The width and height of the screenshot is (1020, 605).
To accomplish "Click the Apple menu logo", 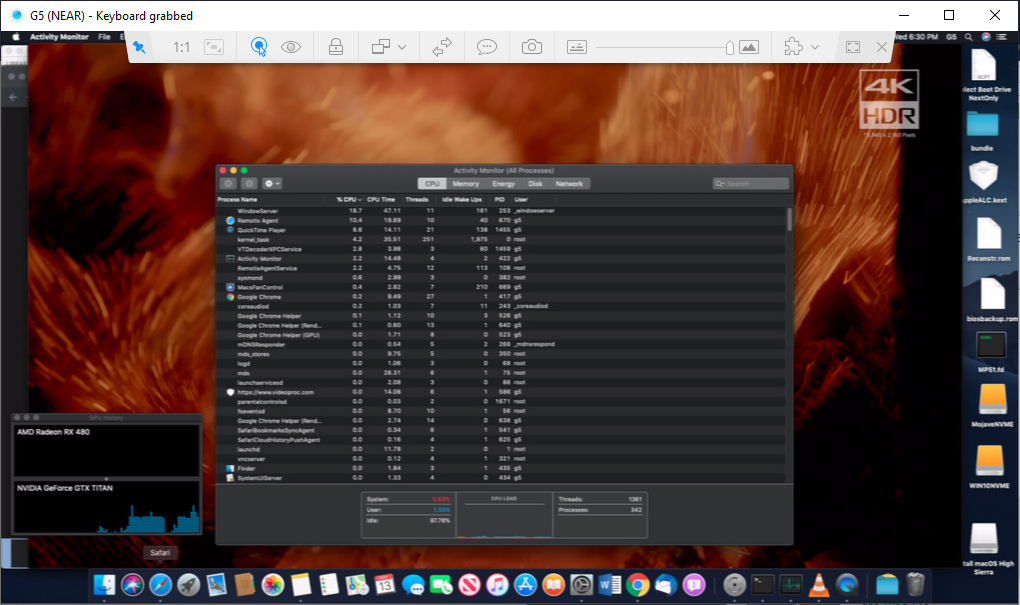I will pyautogui.click(x=16, y=37).
